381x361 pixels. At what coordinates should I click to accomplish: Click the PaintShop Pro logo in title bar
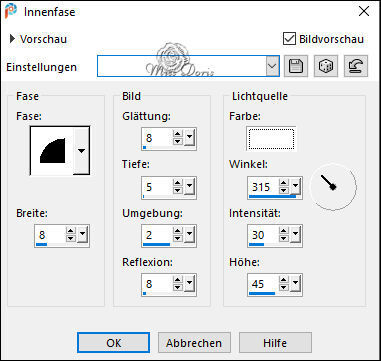click(12, 12)
